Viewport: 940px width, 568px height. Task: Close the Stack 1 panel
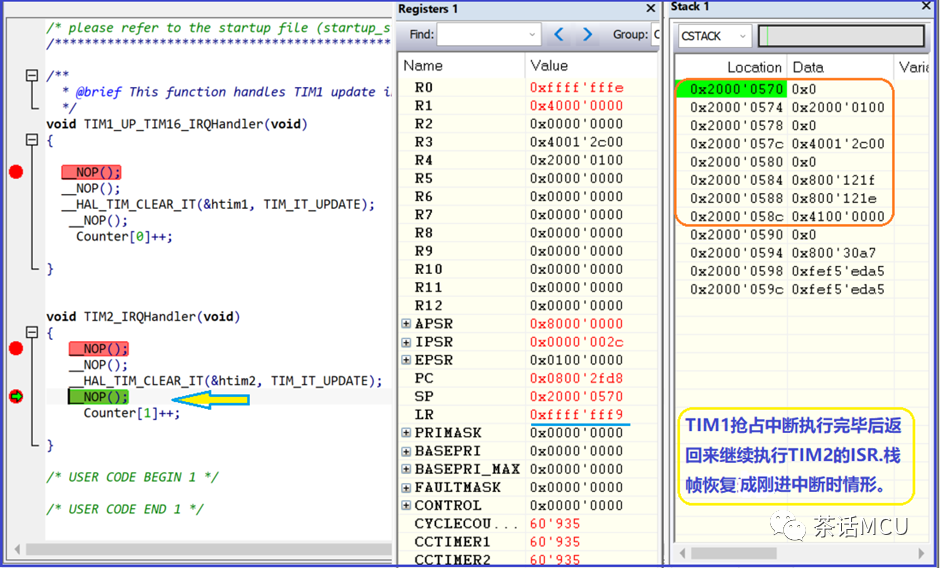click(x=926, y=6)
